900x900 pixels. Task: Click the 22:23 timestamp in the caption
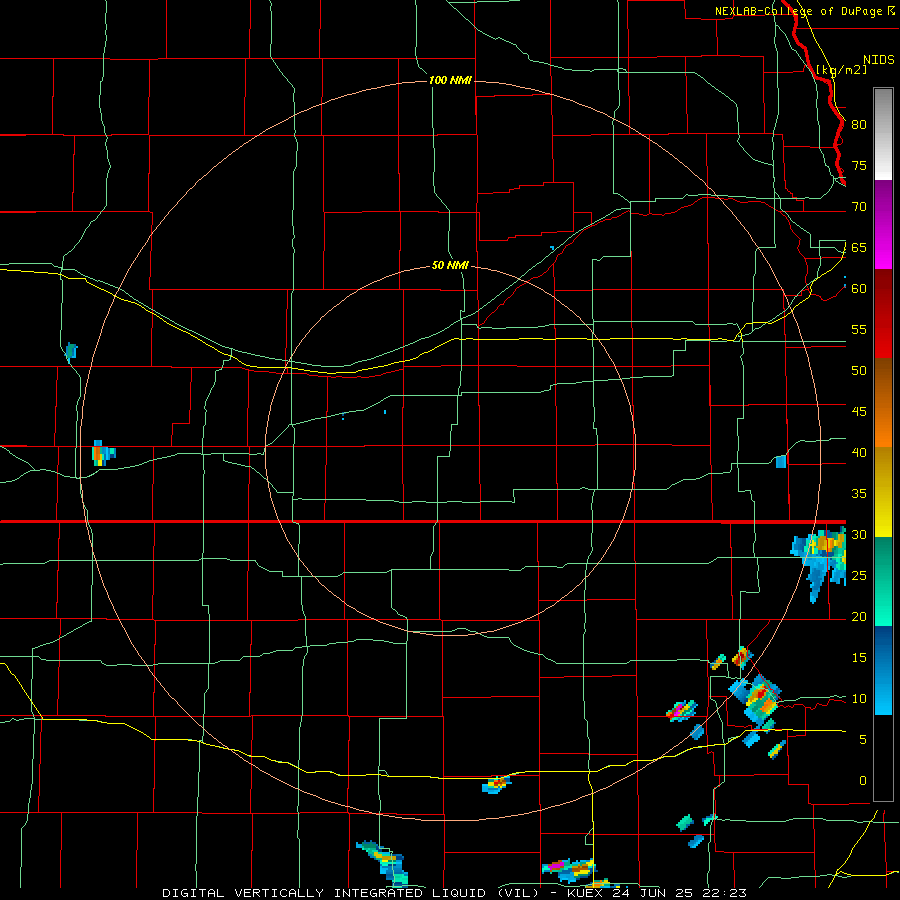point(723,893)
